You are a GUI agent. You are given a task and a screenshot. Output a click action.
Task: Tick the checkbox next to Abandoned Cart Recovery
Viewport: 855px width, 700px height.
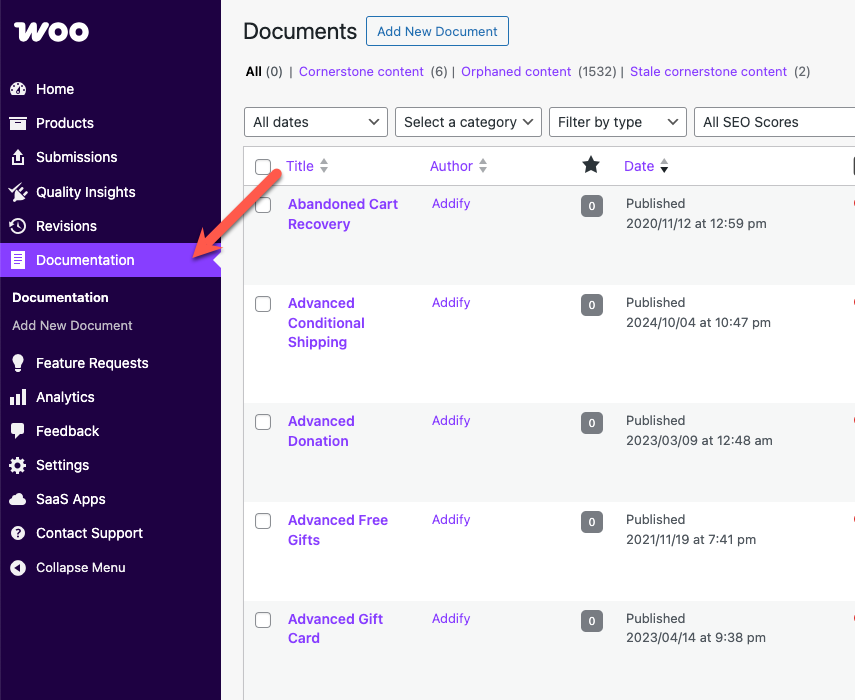(x=263, y=204)
